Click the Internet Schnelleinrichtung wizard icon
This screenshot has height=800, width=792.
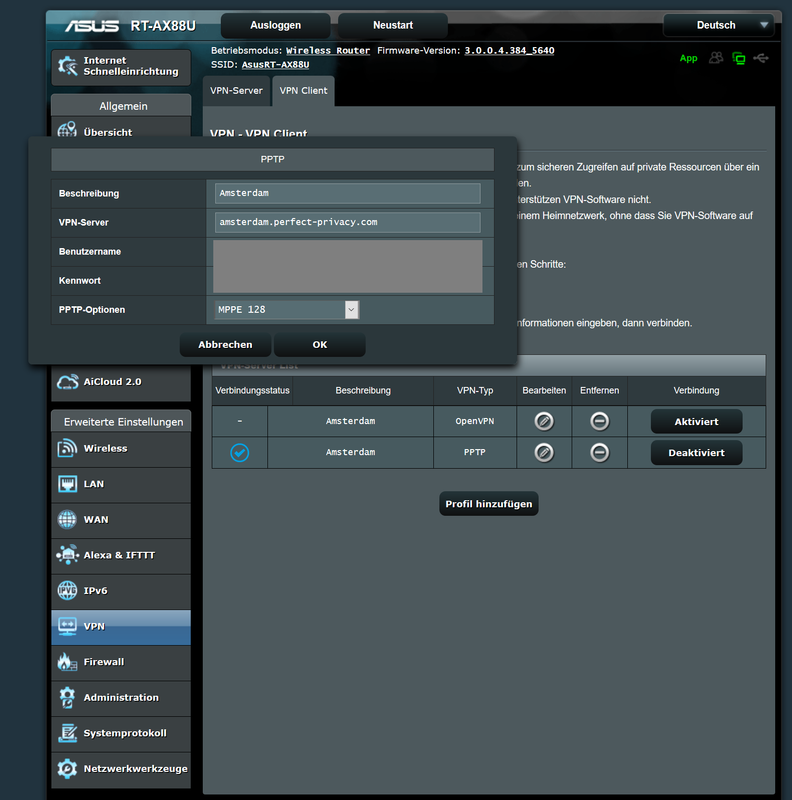point(67,66)
